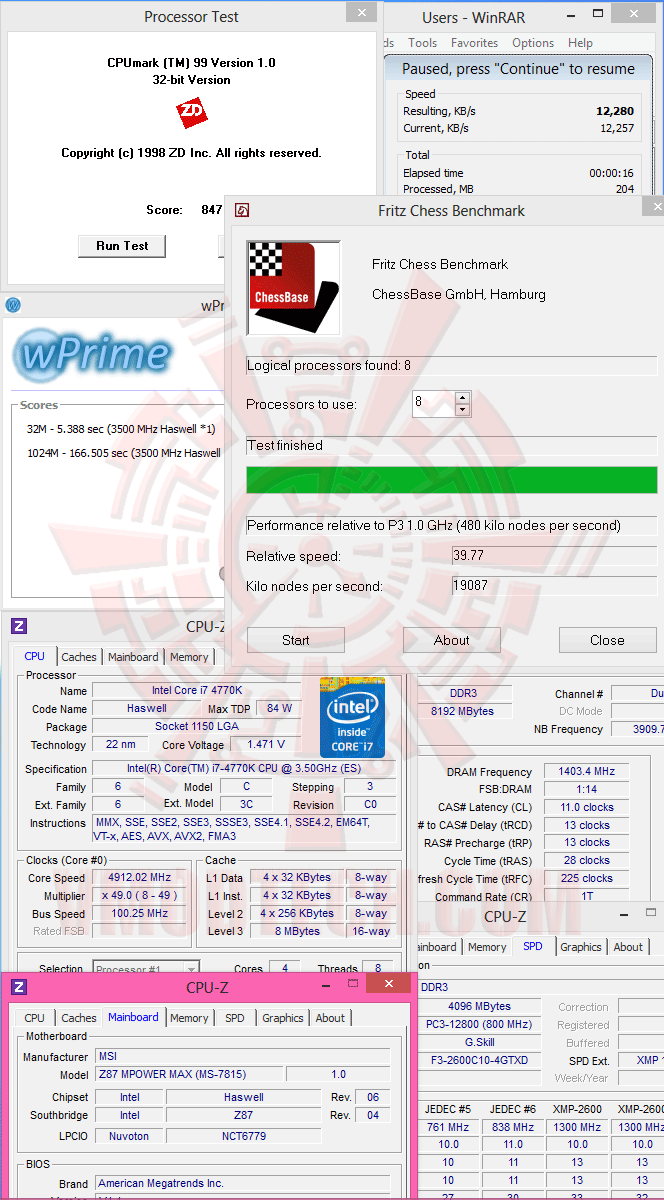The width and height of the screenshot is (664, 1200).
Task: Click the Fritz Chess Benchmark title bar icon
Action: click(241, 210)
